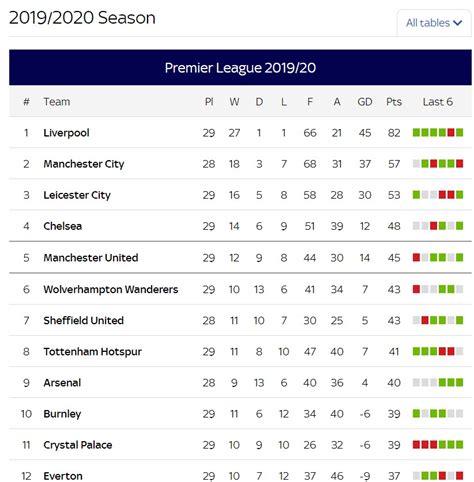This screenshot has height=482, width=474.
Task: Open the Manchester City team link
Action: (x=84, y=164)
